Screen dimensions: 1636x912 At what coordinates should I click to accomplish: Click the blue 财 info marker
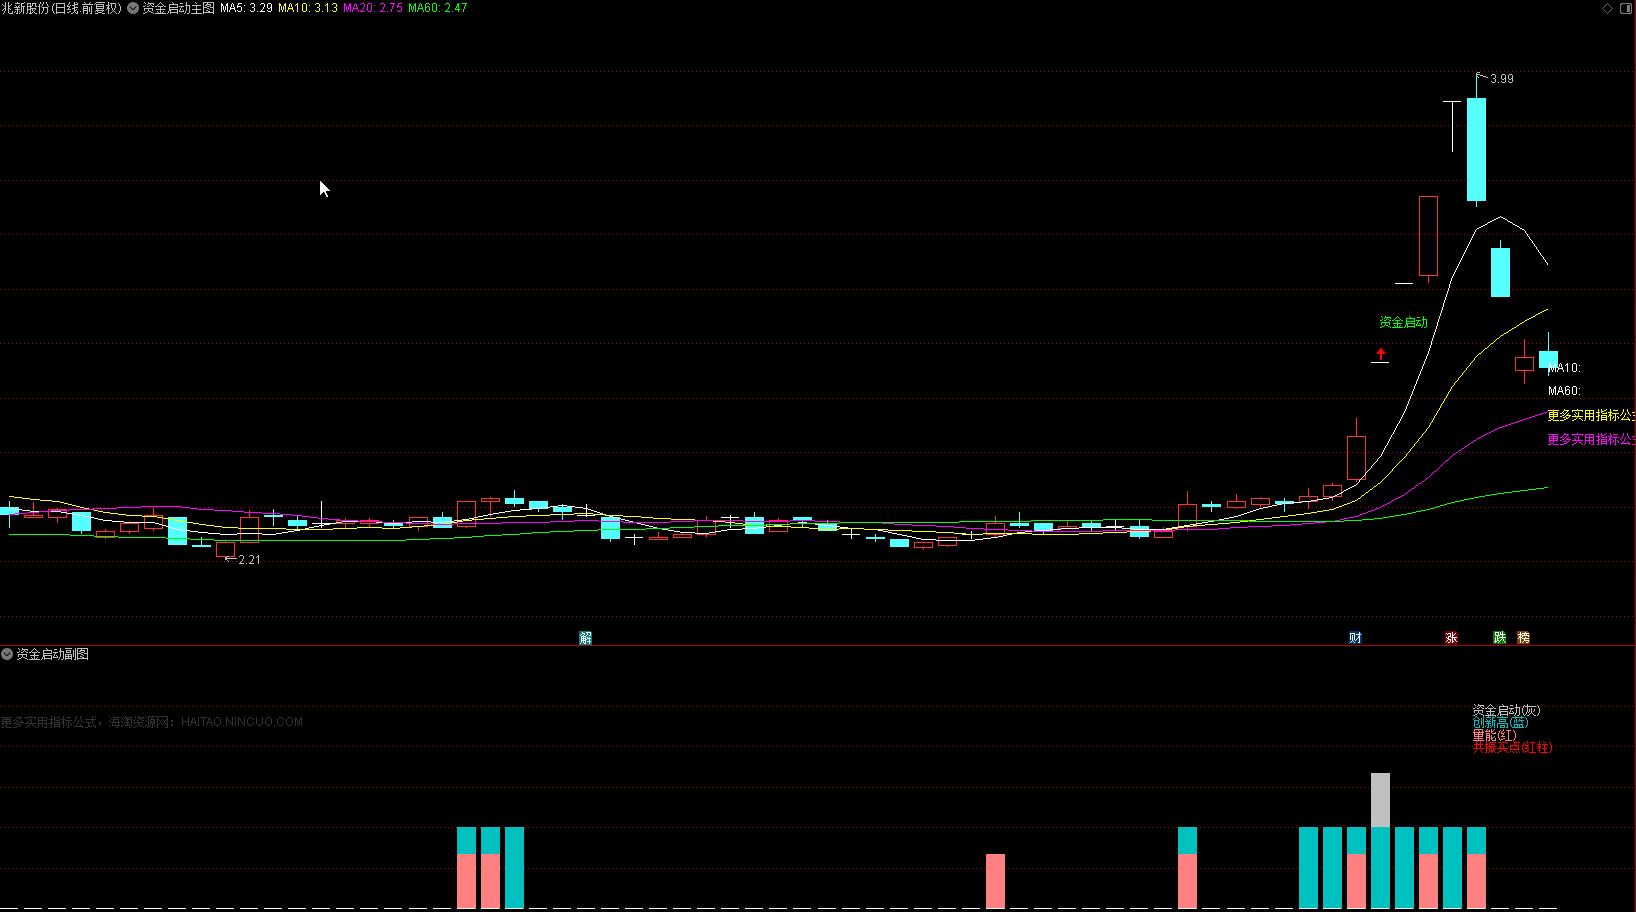1355,638
